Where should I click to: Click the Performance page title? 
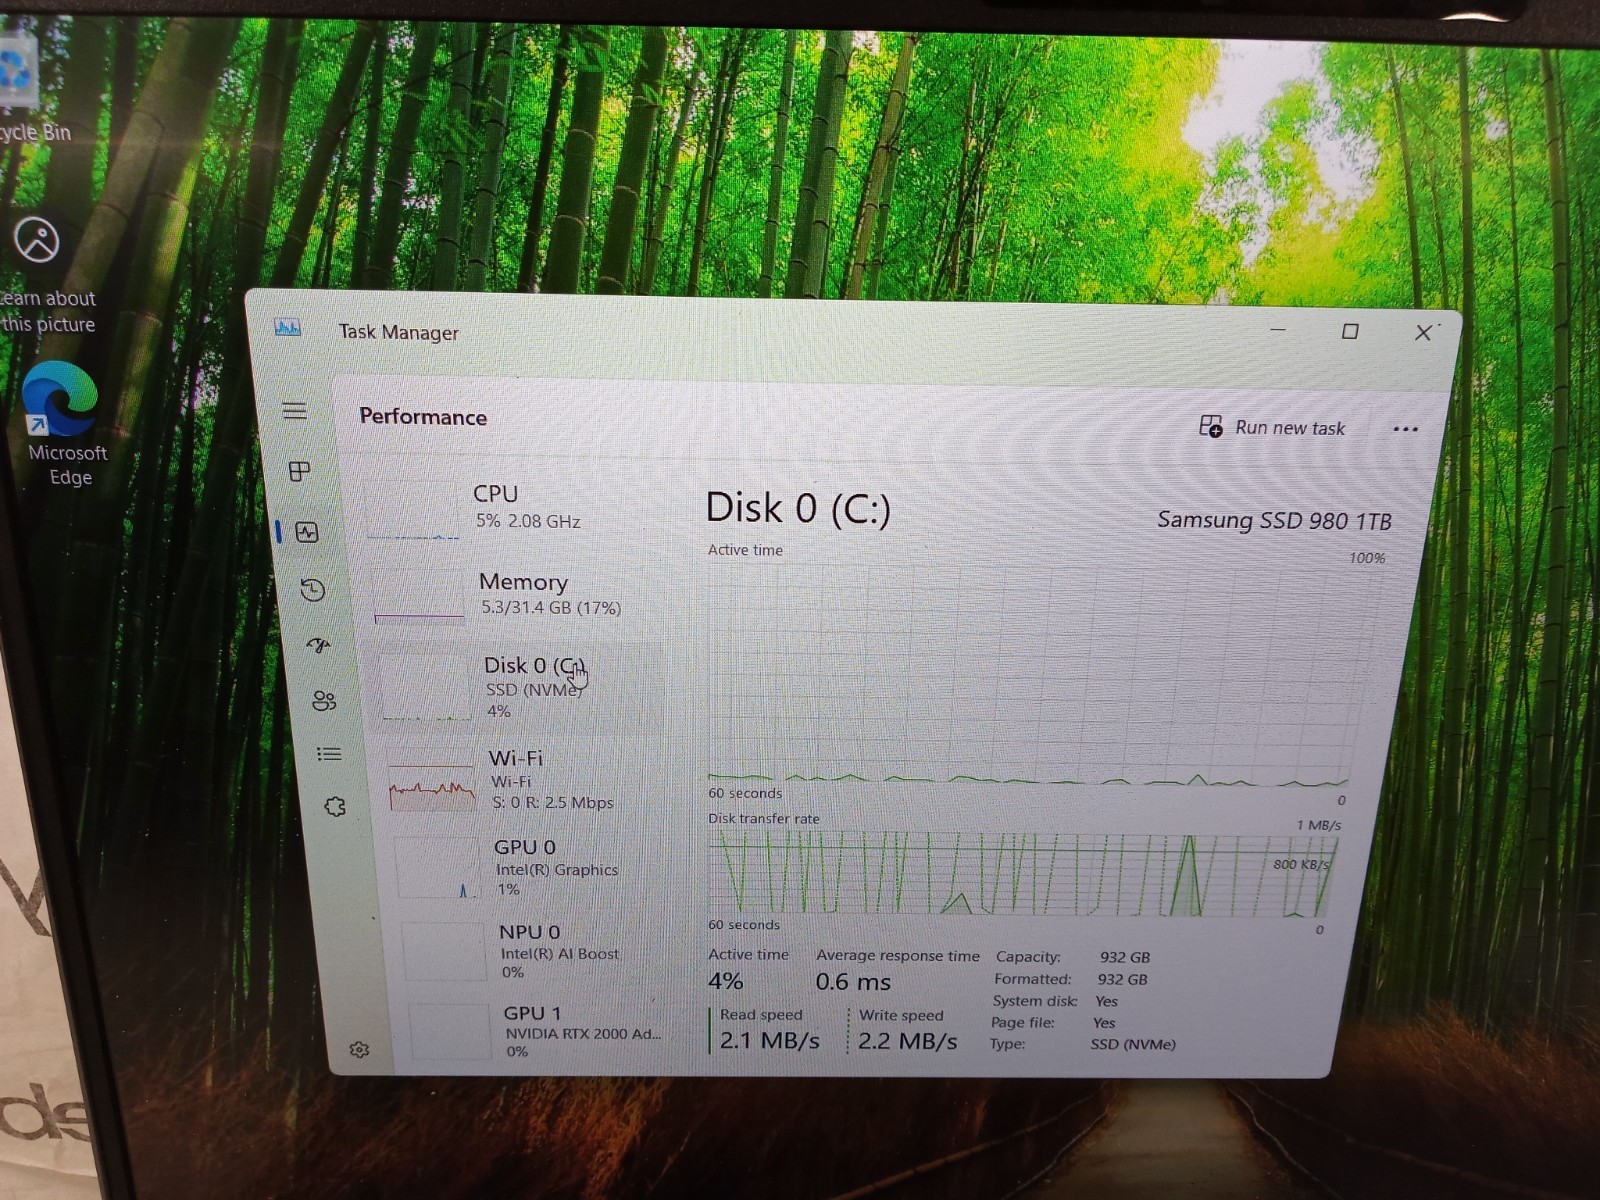[x=423, y=416]
